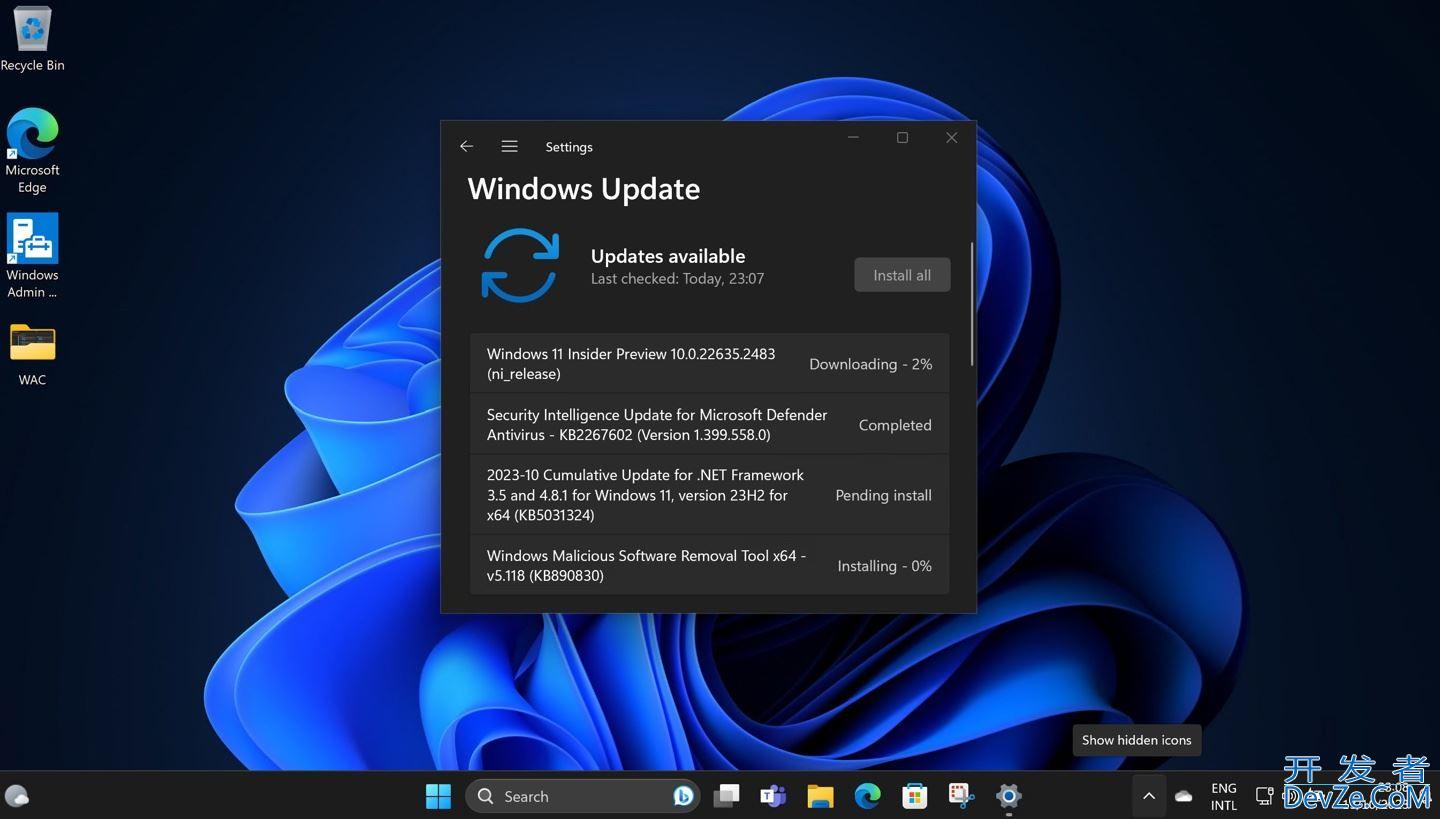The image size is (1440, 819).
Task: Click the Settings gear on the taskbar
Action: click(1008, 796)
